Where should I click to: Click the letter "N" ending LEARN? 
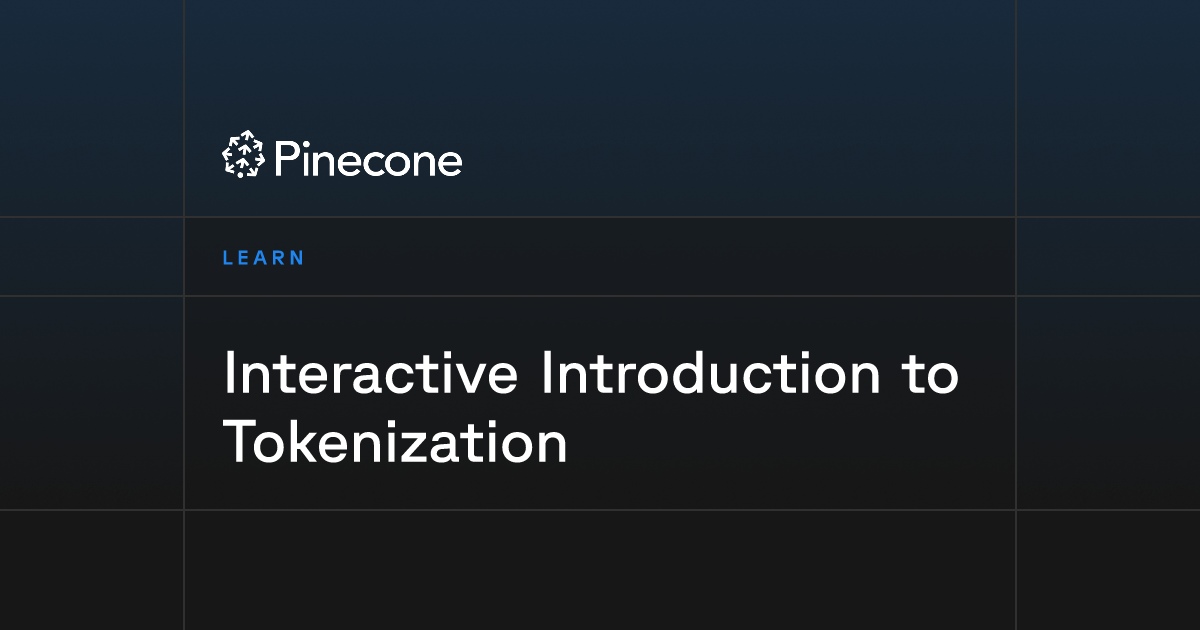(296, 258)
